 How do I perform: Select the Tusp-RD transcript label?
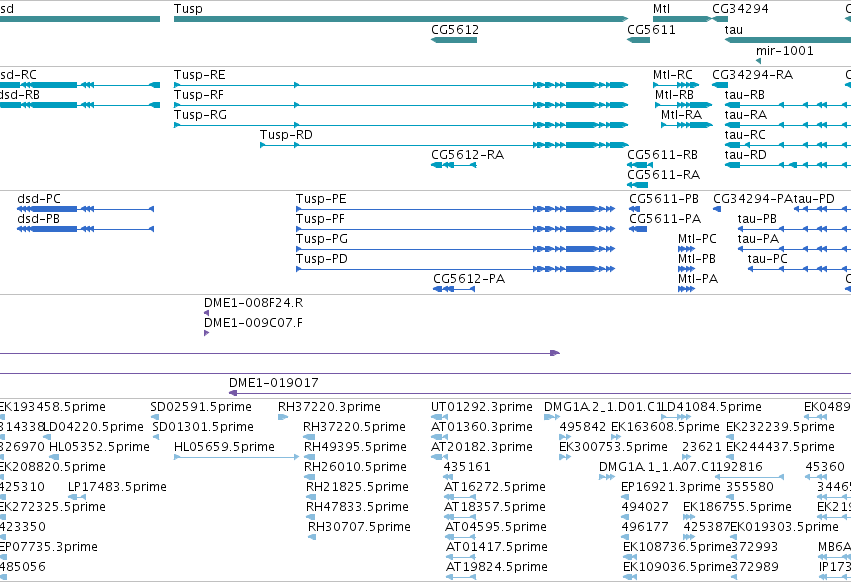pyautogui.click(x=286, y=135)
